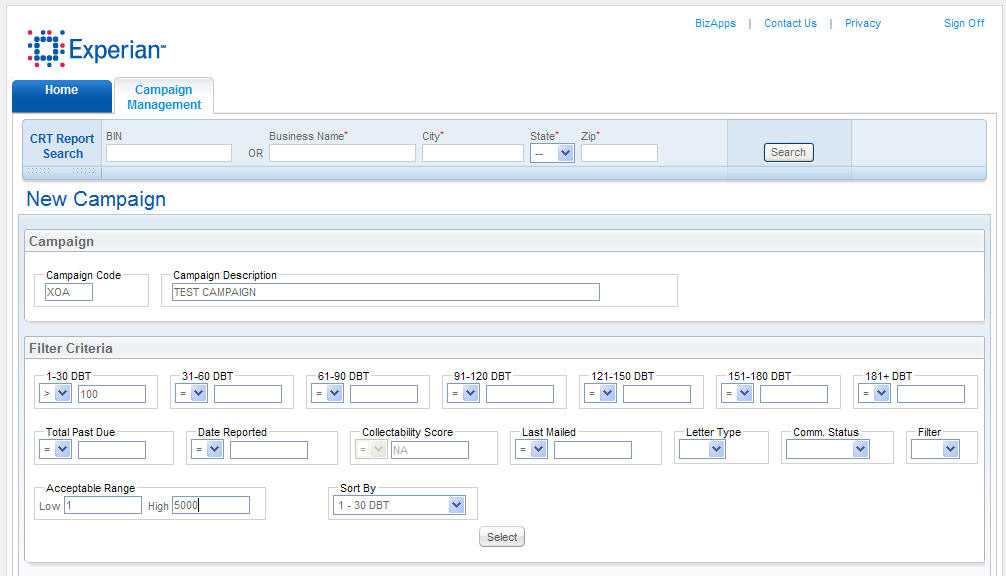Click the 181+ DBT value field
1006x576 pixels.
point(931,394)
